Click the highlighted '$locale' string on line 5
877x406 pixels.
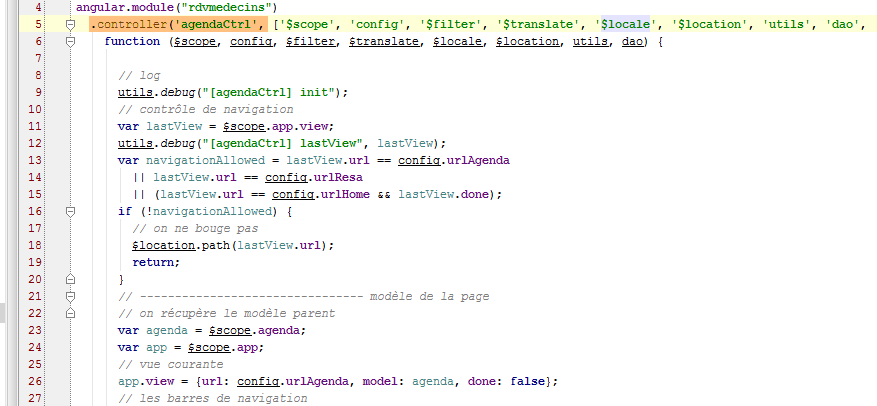(624, 24)
